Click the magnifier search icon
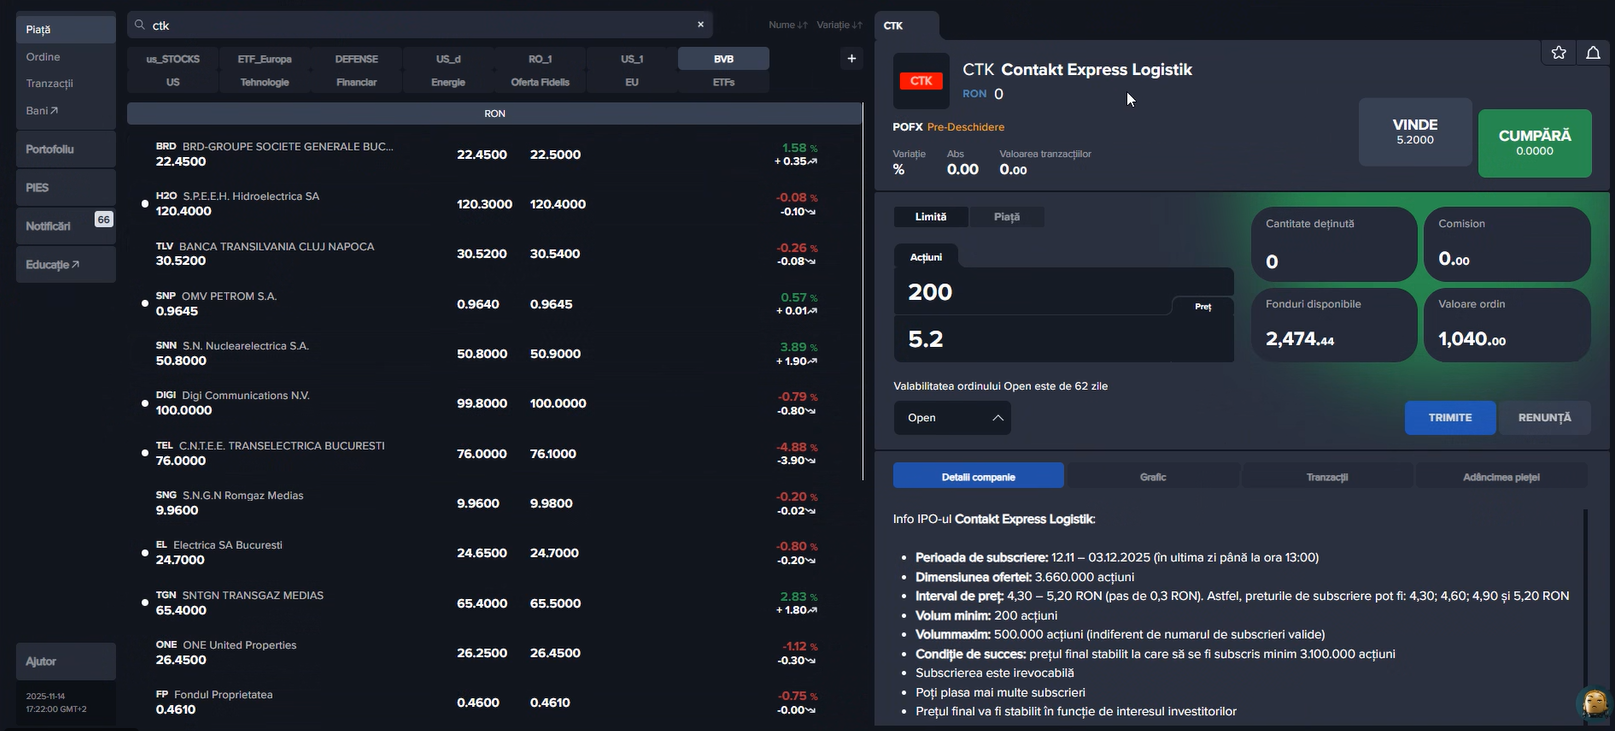Viewport: 1615px width, 731px height. (140, 25)
